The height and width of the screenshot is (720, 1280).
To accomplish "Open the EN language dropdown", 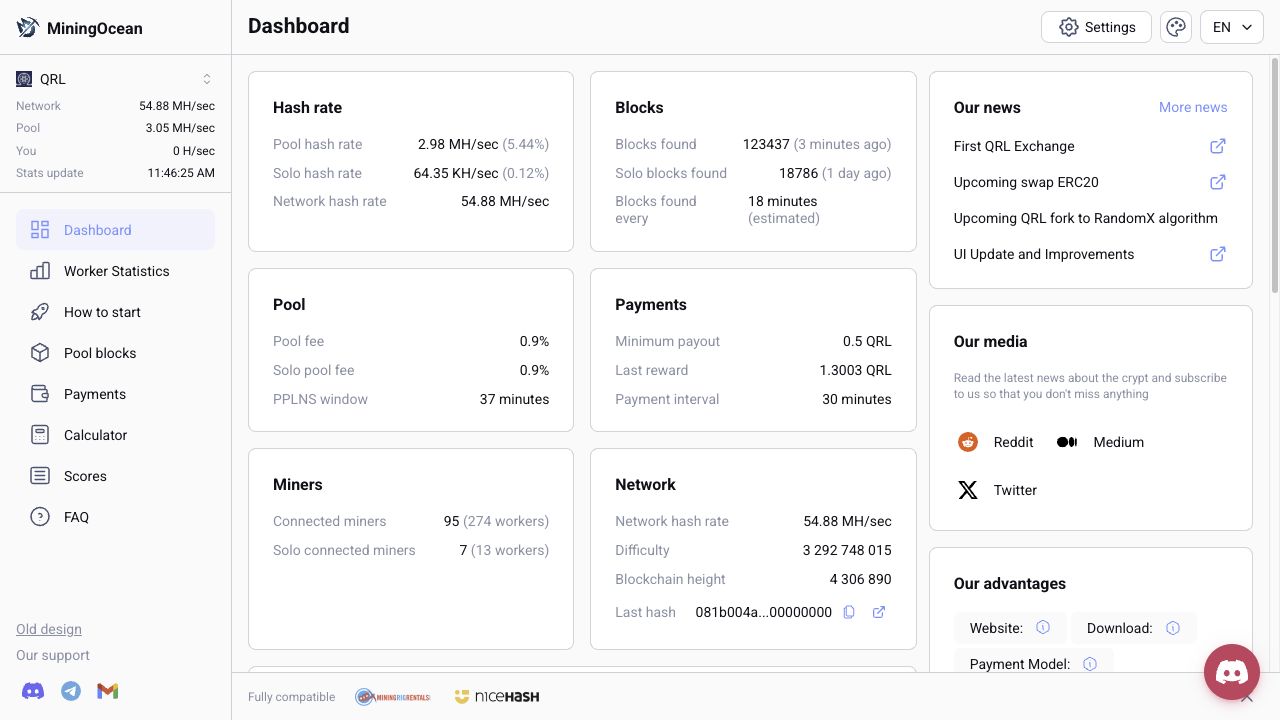I will (1232, 27).
